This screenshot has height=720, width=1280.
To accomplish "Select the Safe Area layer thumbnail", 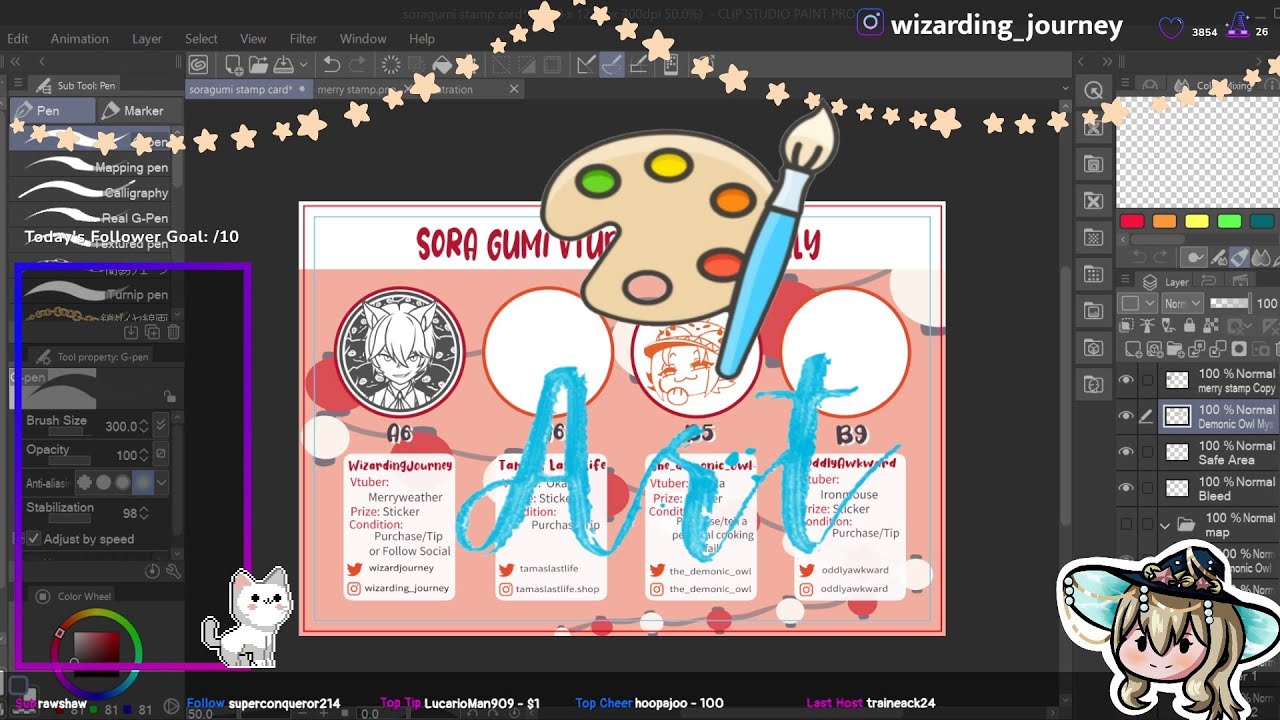I will point(1177,453).
